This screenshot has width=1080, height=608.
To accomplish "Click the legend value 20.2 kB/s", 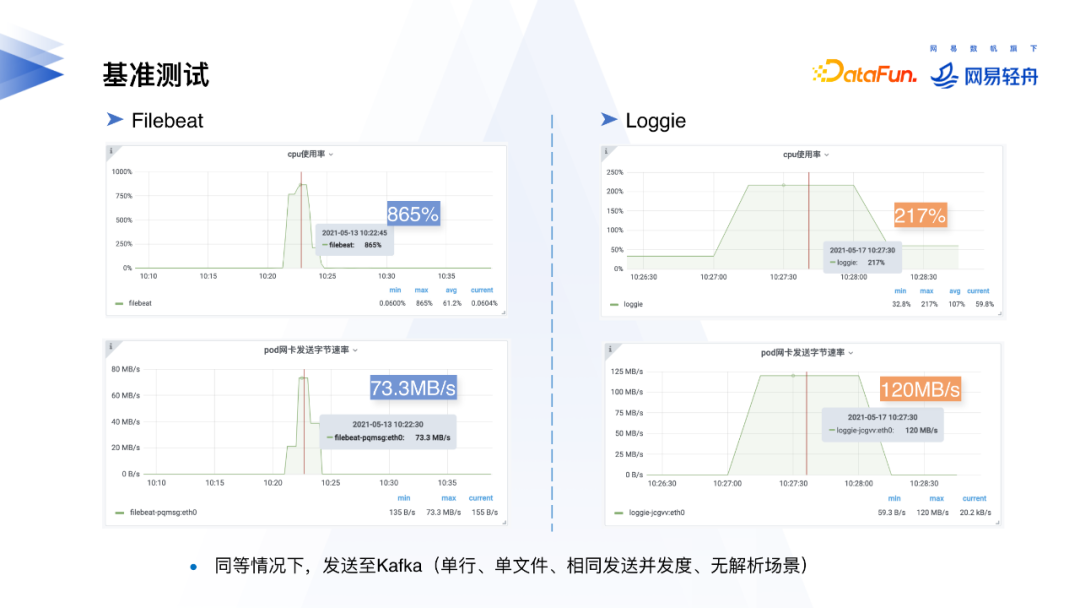I will click(x=975, y=512).
